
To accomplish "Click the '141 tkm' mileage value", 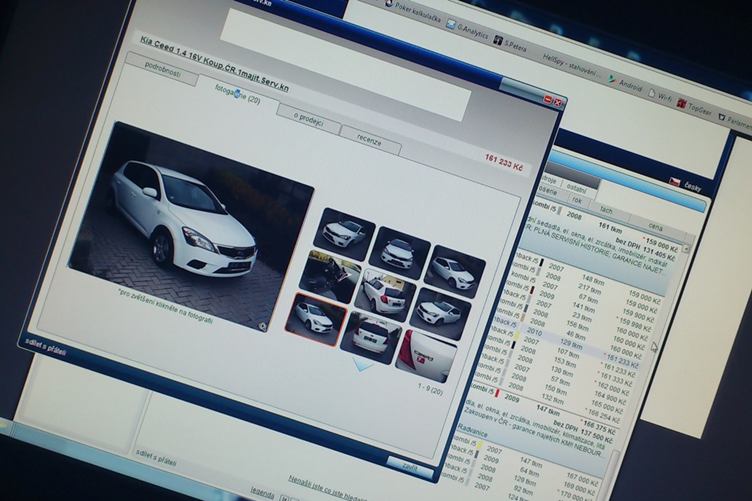I will (x=584, y=307).
